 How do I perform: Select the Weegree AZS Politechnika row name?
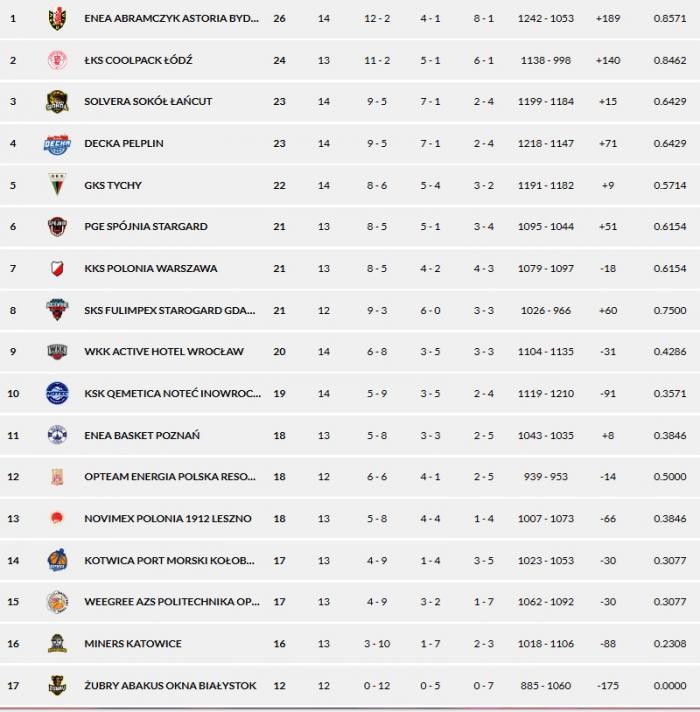click(x=170, y=602)
